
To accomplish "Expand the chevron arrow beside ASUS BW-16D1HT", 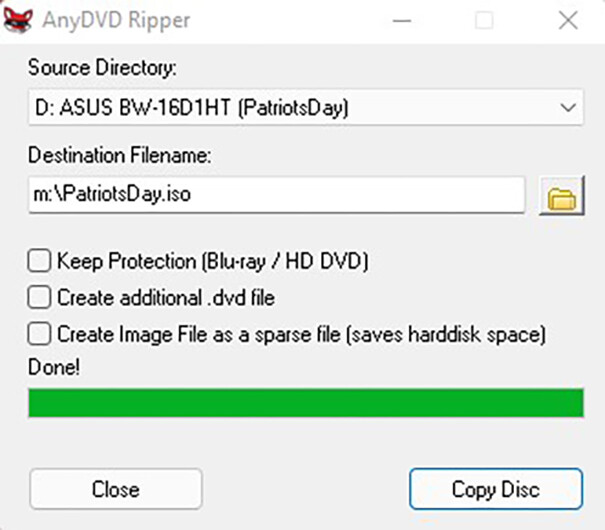I will pyautogui.click(x=568, y=108).
